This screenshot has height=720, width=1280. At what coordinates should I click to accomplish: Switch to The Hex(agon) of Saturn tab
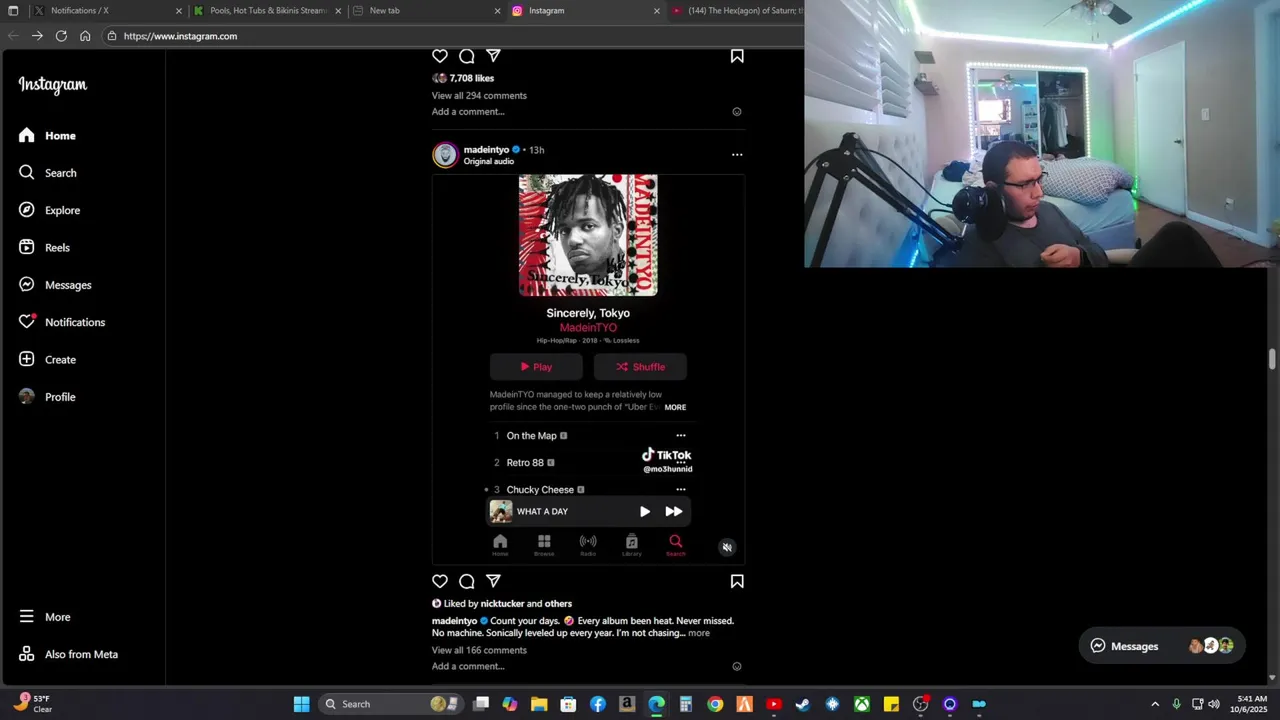click(x=737, y=10)
